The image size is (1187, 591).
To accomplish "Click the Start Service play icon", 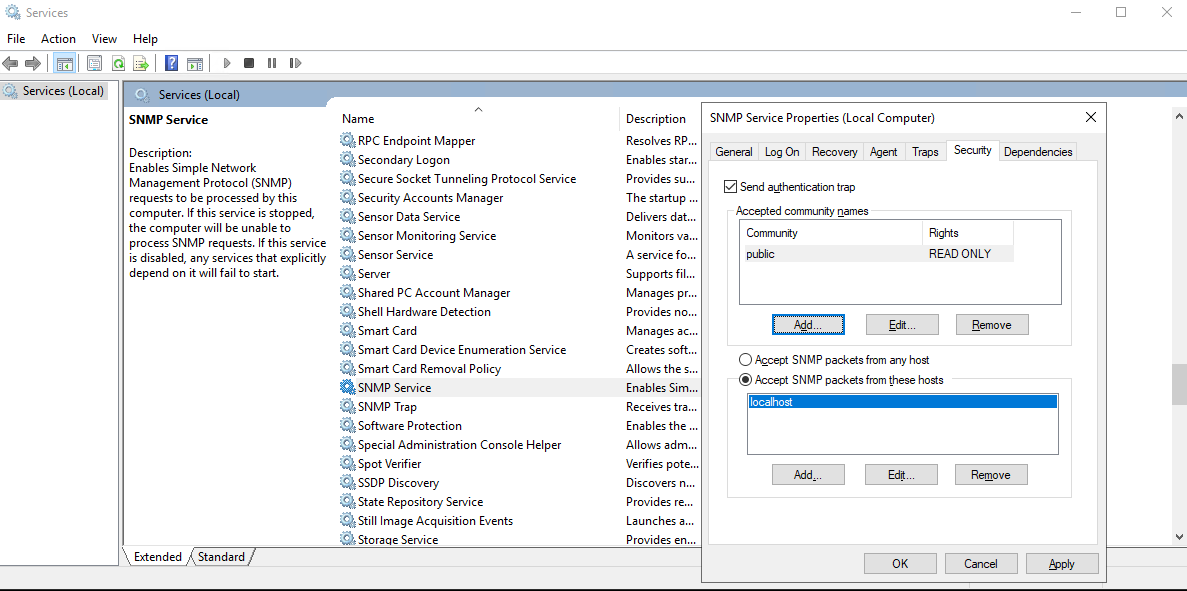I will 226,64.
